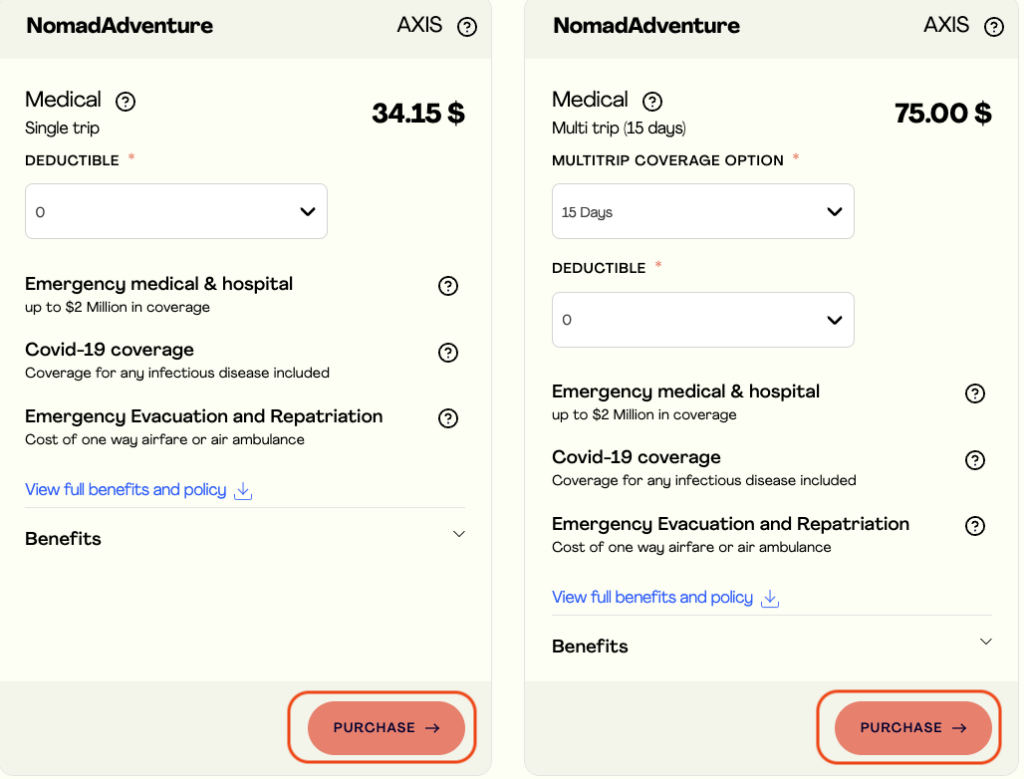Click AXIS help icon in single trip card
Image resolution: width=1024 pixels, height=779 pixels.
click(x=467, y=27)
